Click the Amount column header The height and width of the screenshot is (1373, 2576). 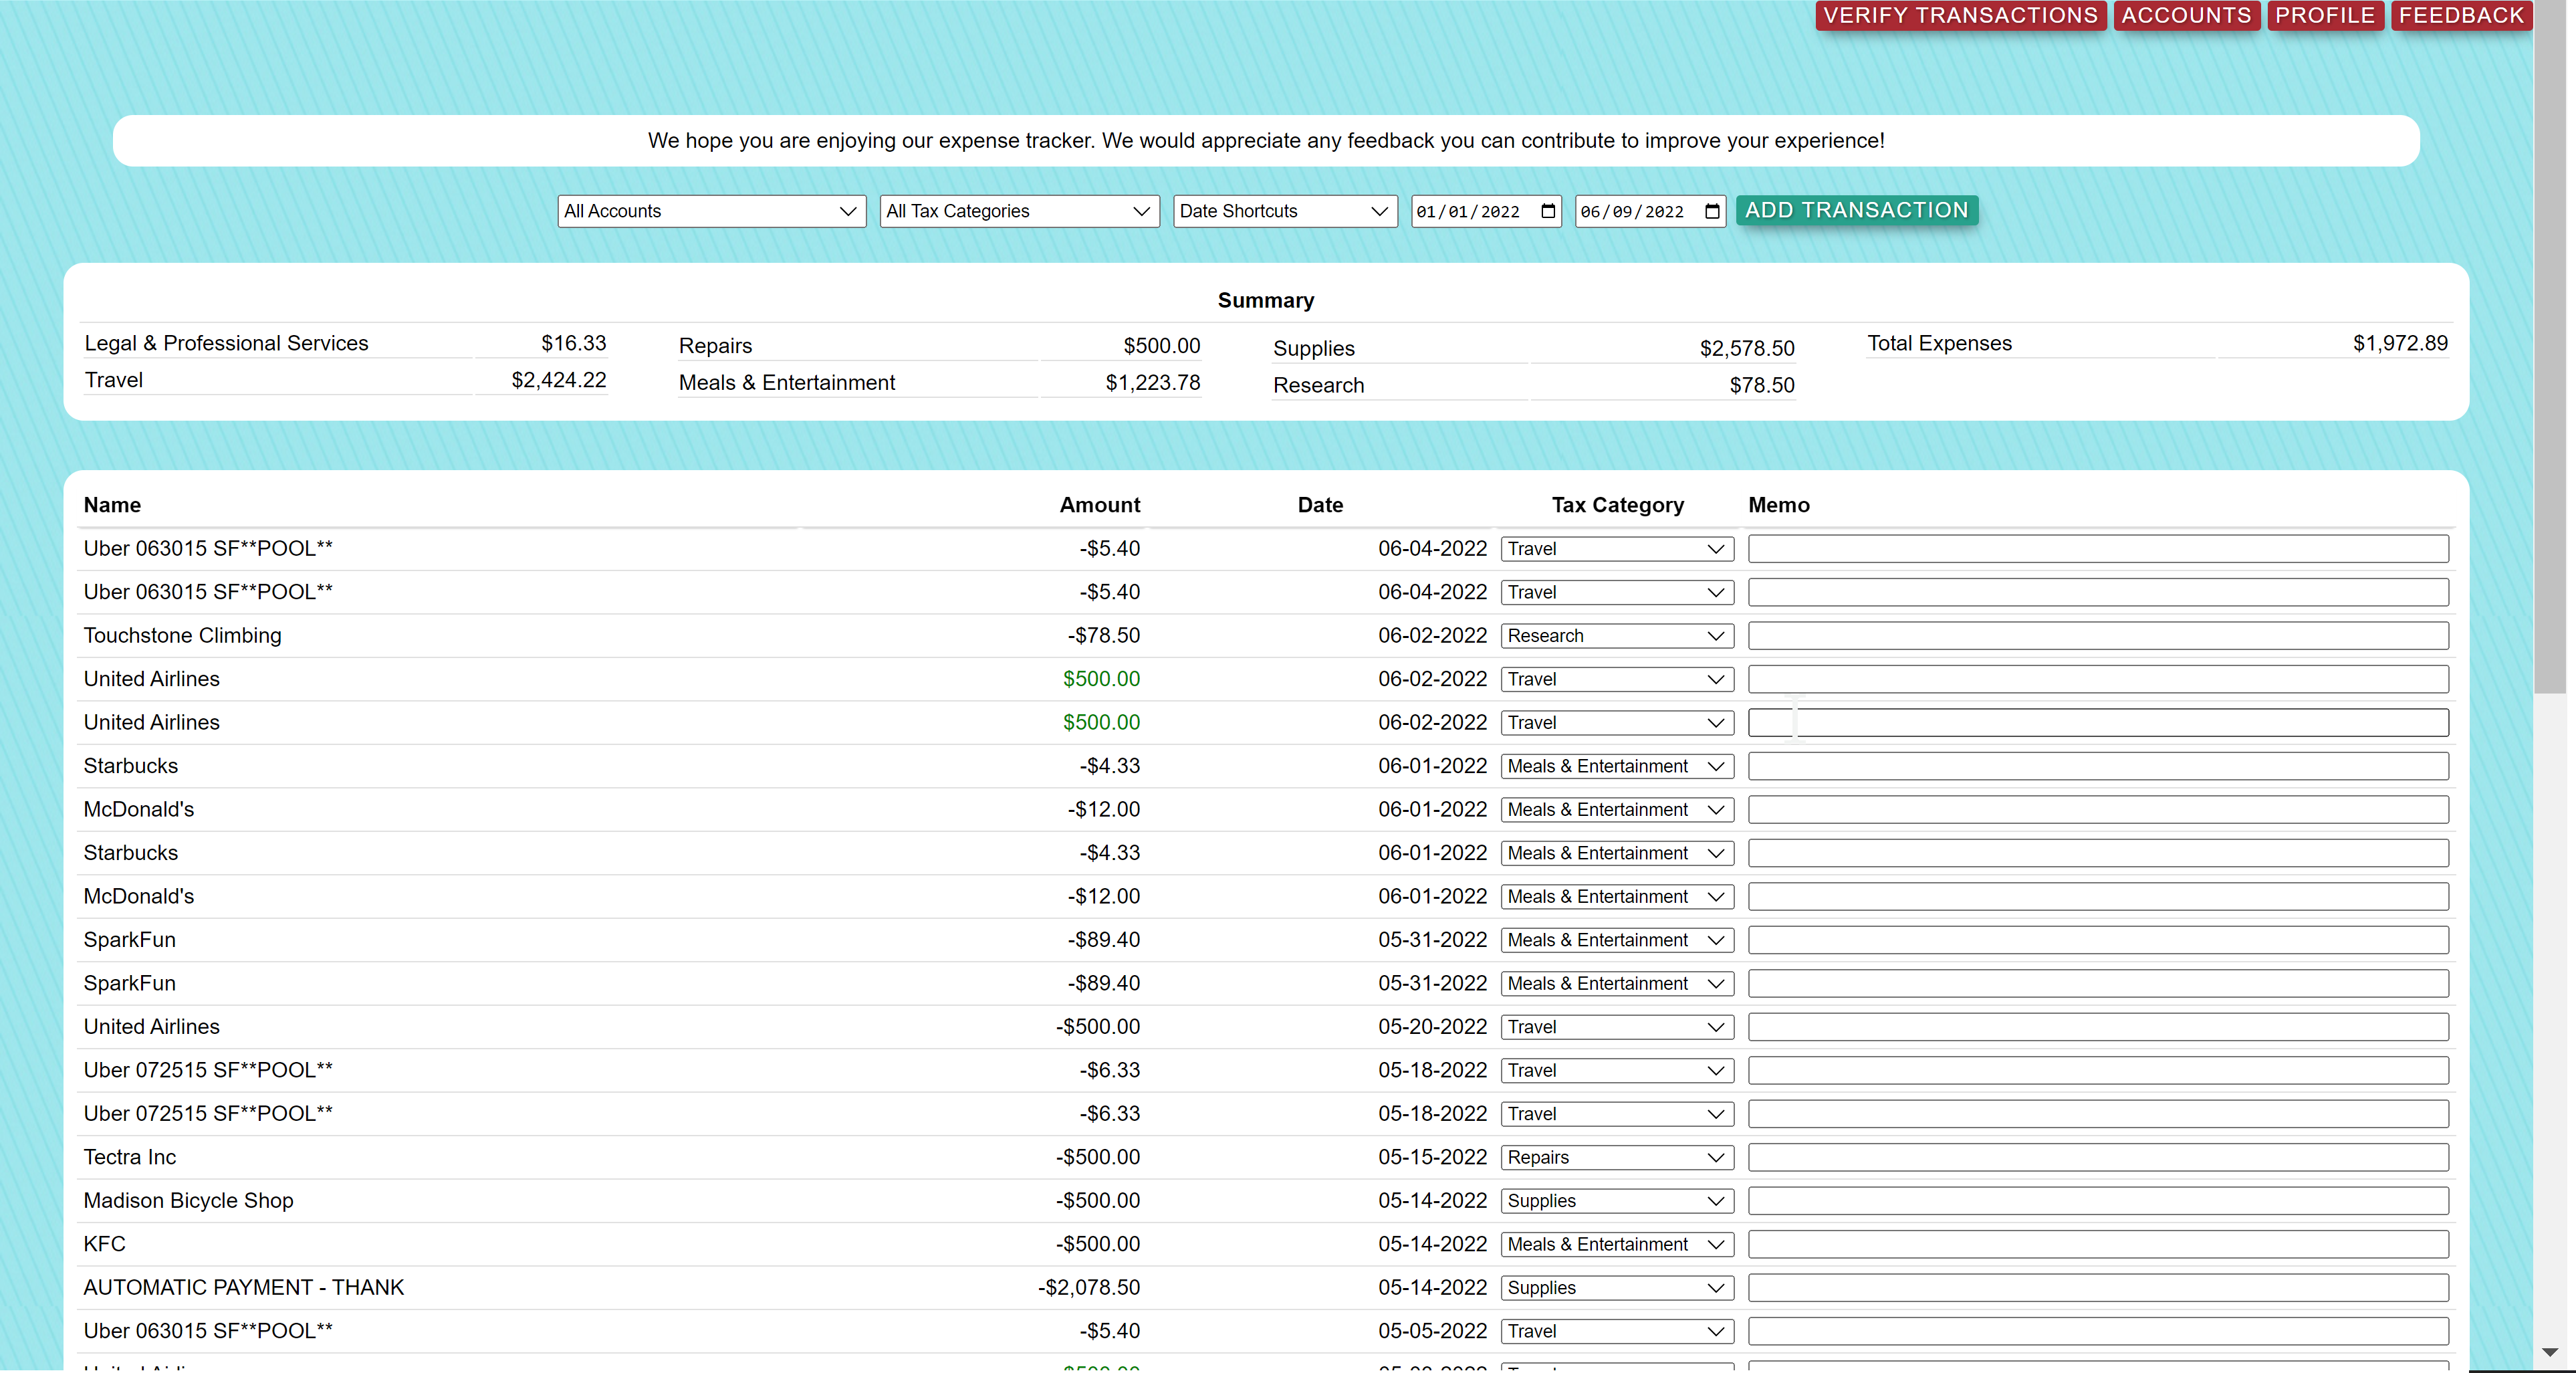(1099, 505)
